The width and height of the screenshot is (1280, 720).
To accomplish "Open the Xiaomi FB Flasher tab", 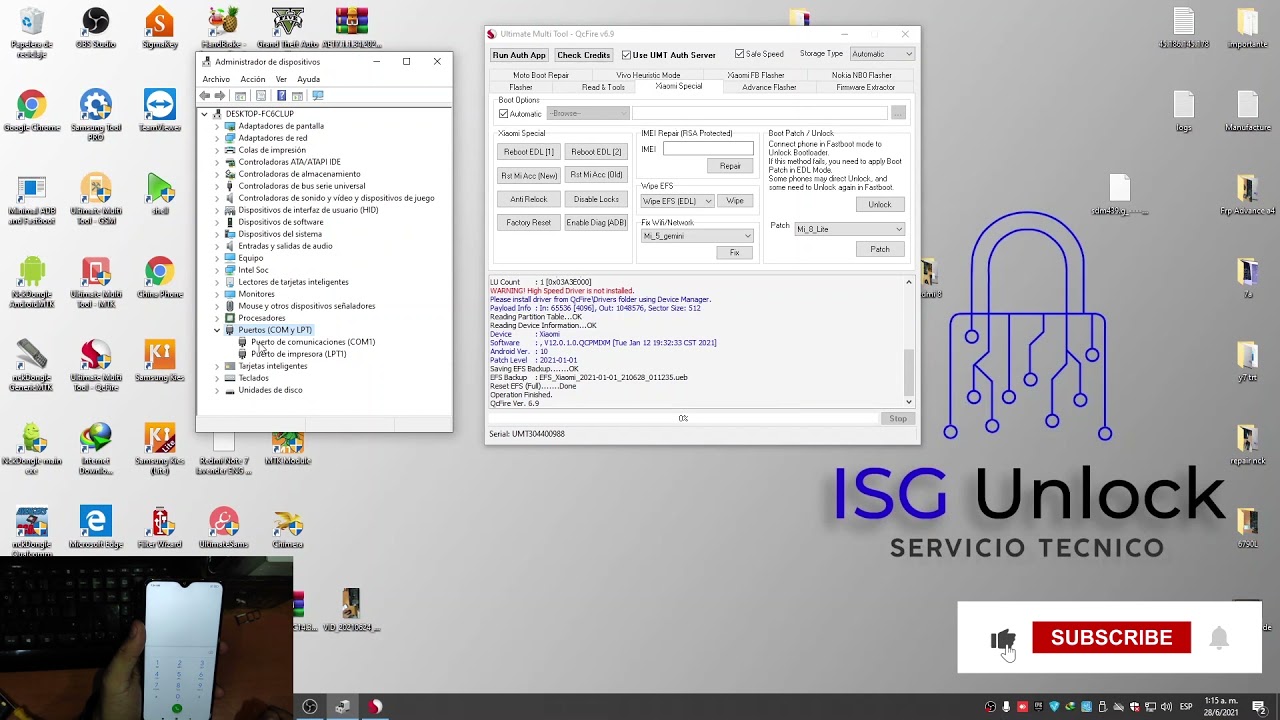I will [756, 75].
